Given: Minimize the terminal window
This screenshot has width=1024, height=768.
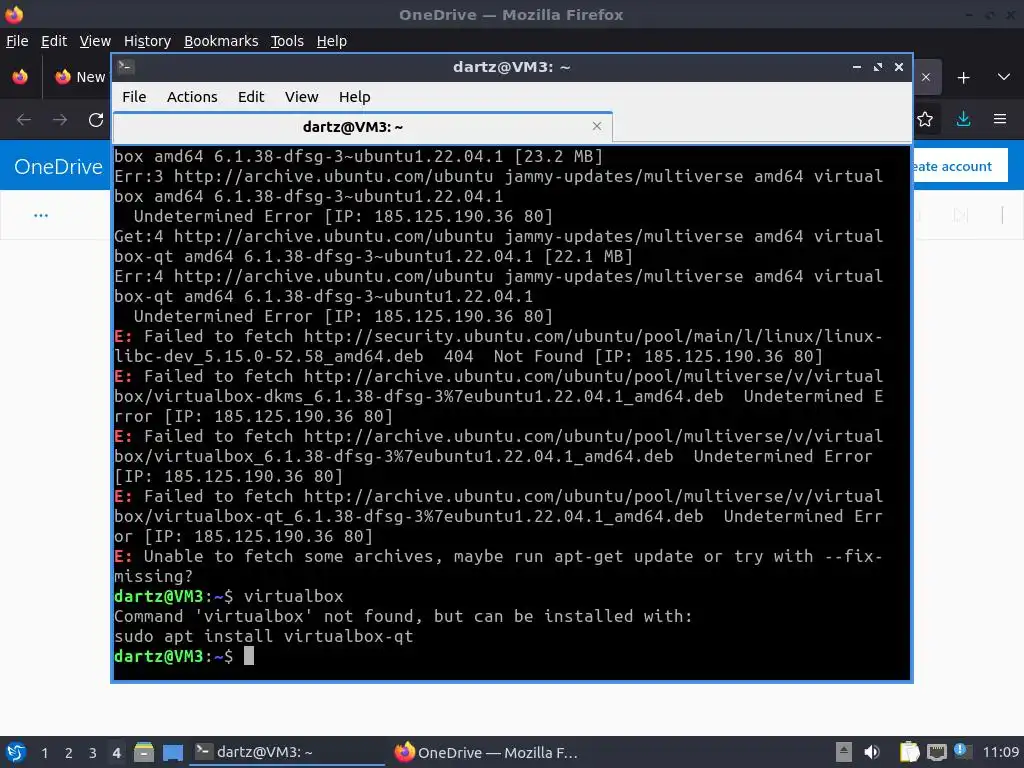Looking at the screenshot, I should click(857, 67).
